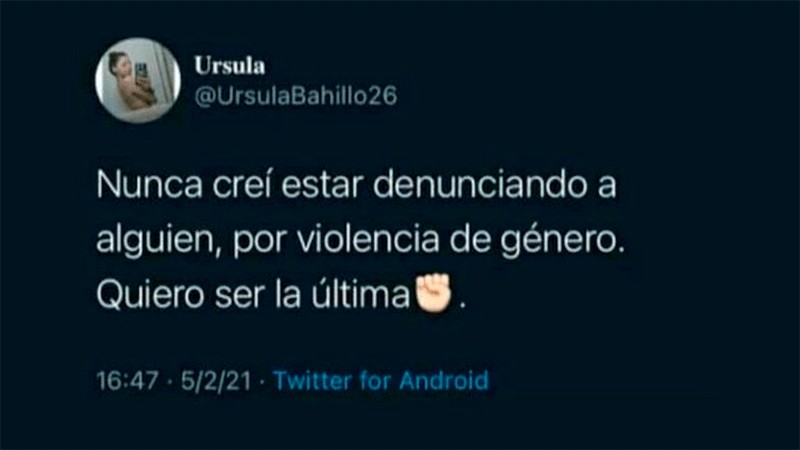Open the @UrsulaBahillo26 handle

point(295,96)
